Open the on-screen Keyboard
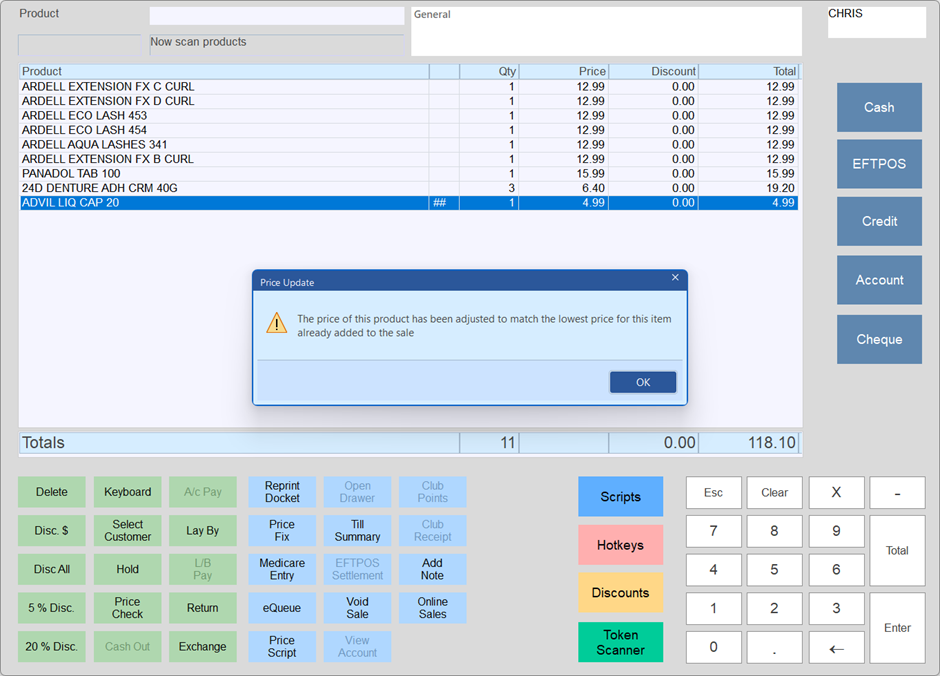The image size is (940, 676). (127, 492)
